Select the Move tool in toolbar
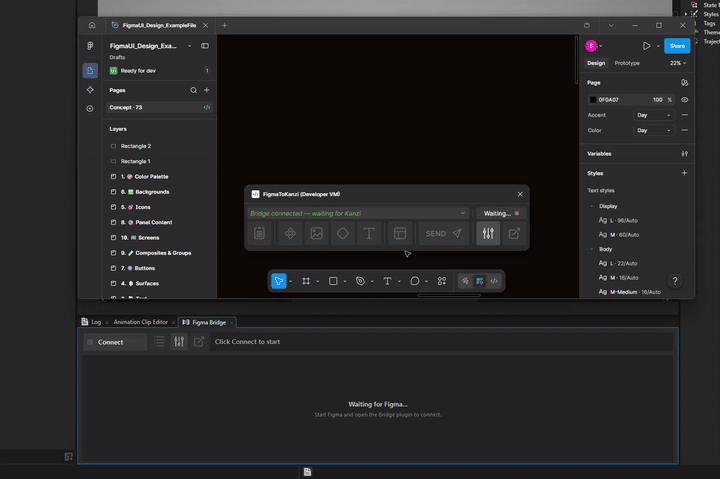 (x=279, y=281)
